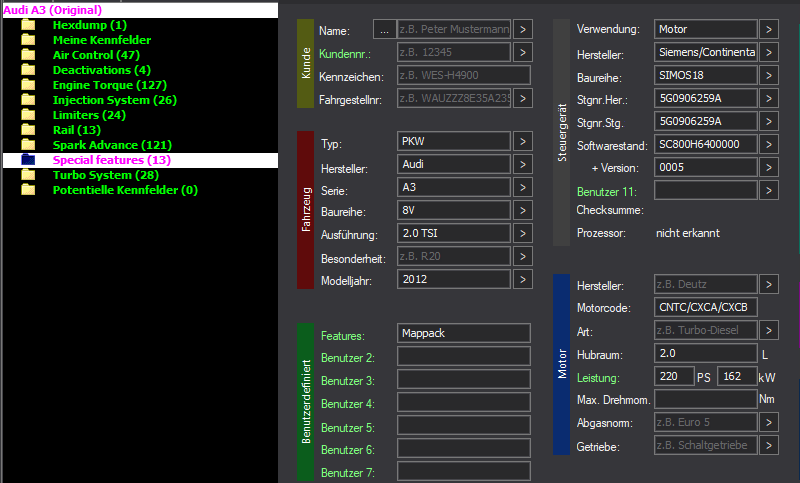This screenshot has height=483, width=800.
Task: Open the Spark Advance (121) folder icon
Action: (x=29, y=145)
